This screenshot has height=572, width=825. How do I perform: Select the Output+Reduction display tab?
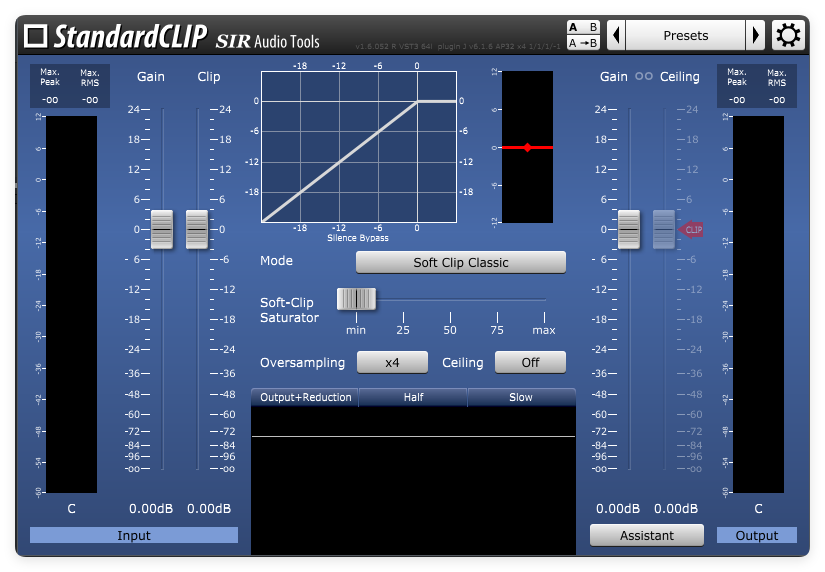tap(305, 397)
